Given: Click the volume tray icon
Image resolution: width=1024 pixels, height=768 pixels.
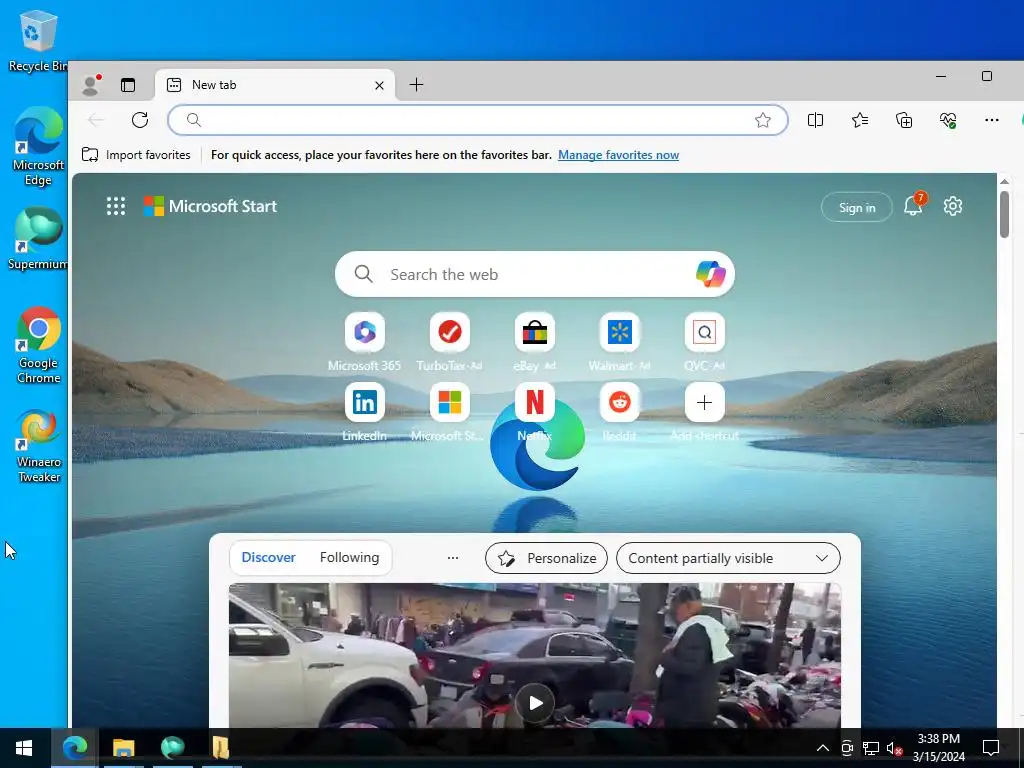Looking at the screenshot, I should tap(894, 748).
